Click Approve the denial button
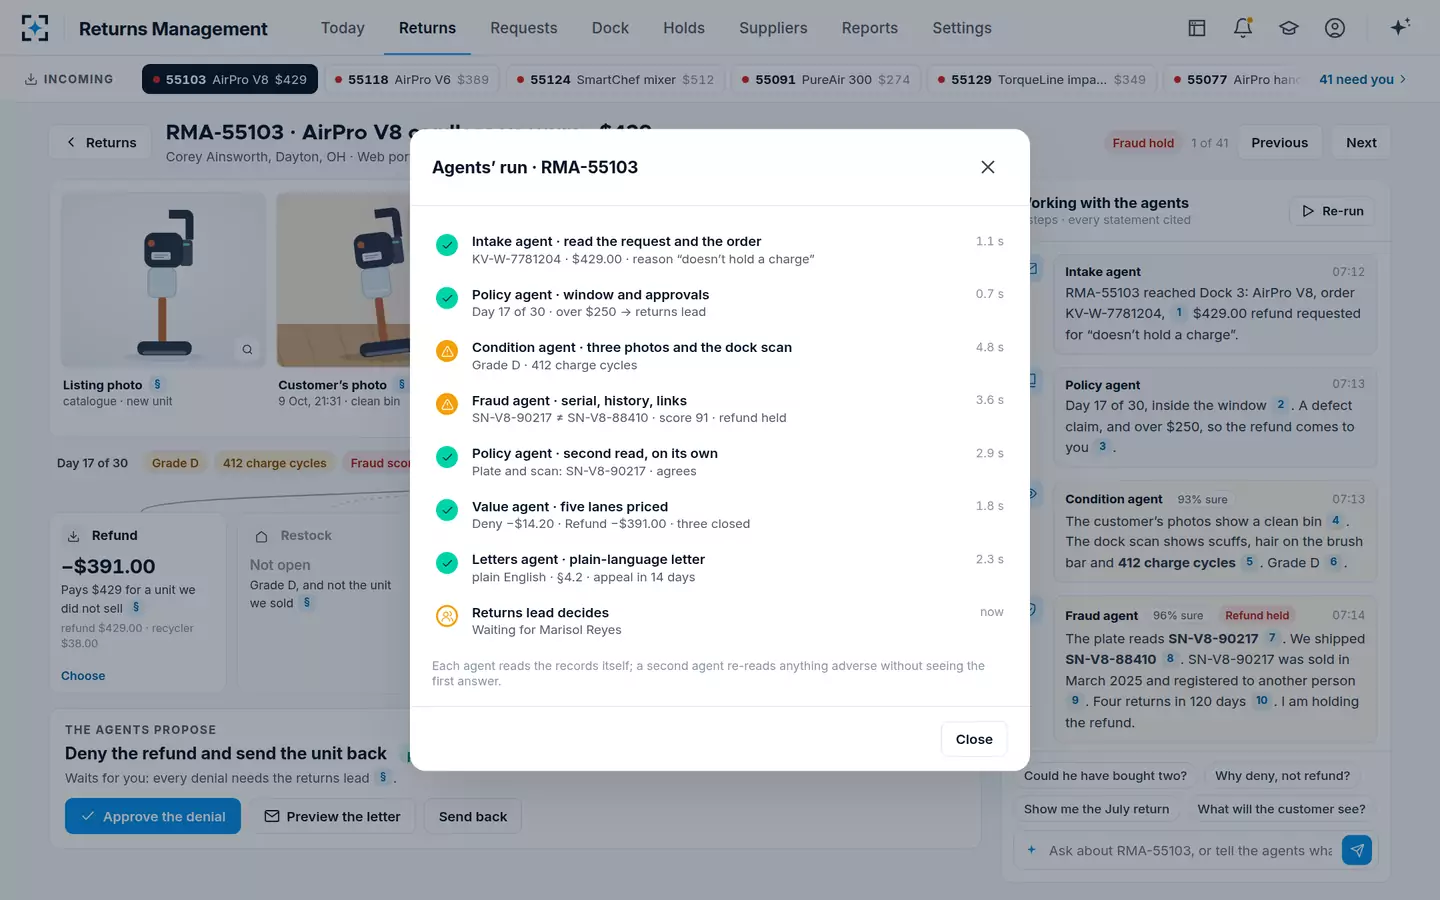The image size is (1440, 900). [x=153, y=816]
